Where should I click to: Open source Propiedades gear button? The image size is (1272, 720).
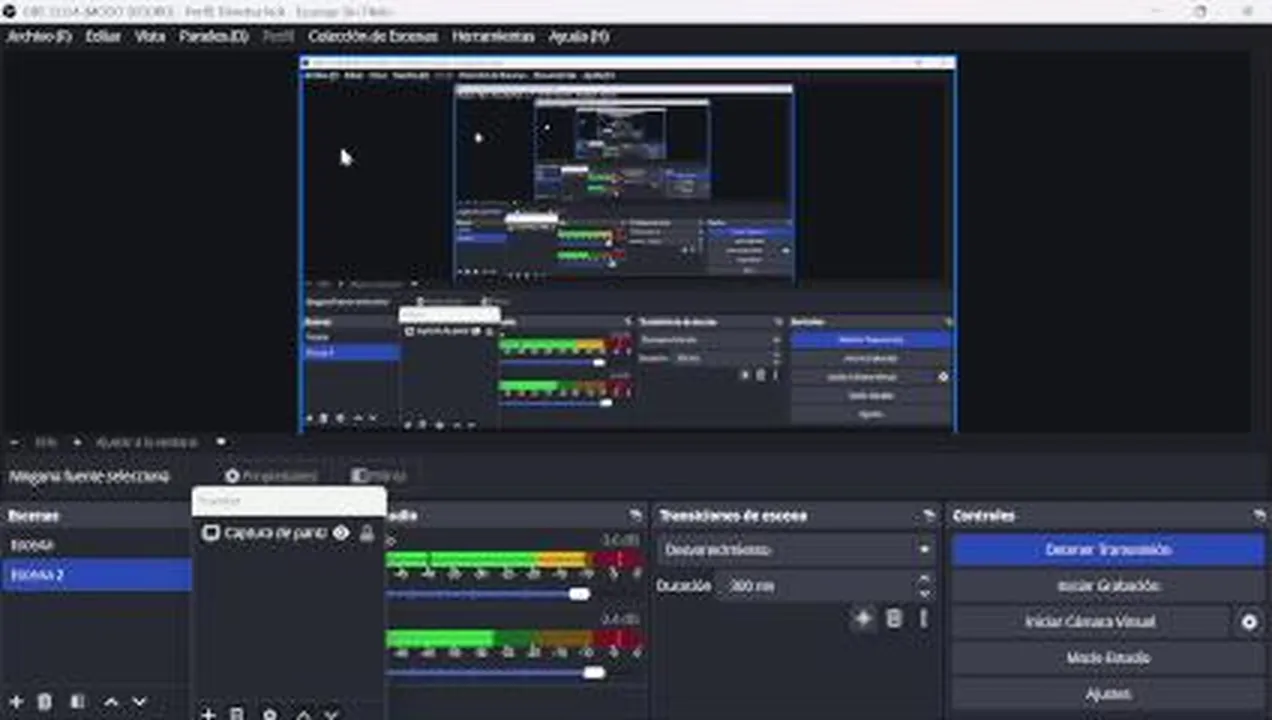tap(271, 476)
